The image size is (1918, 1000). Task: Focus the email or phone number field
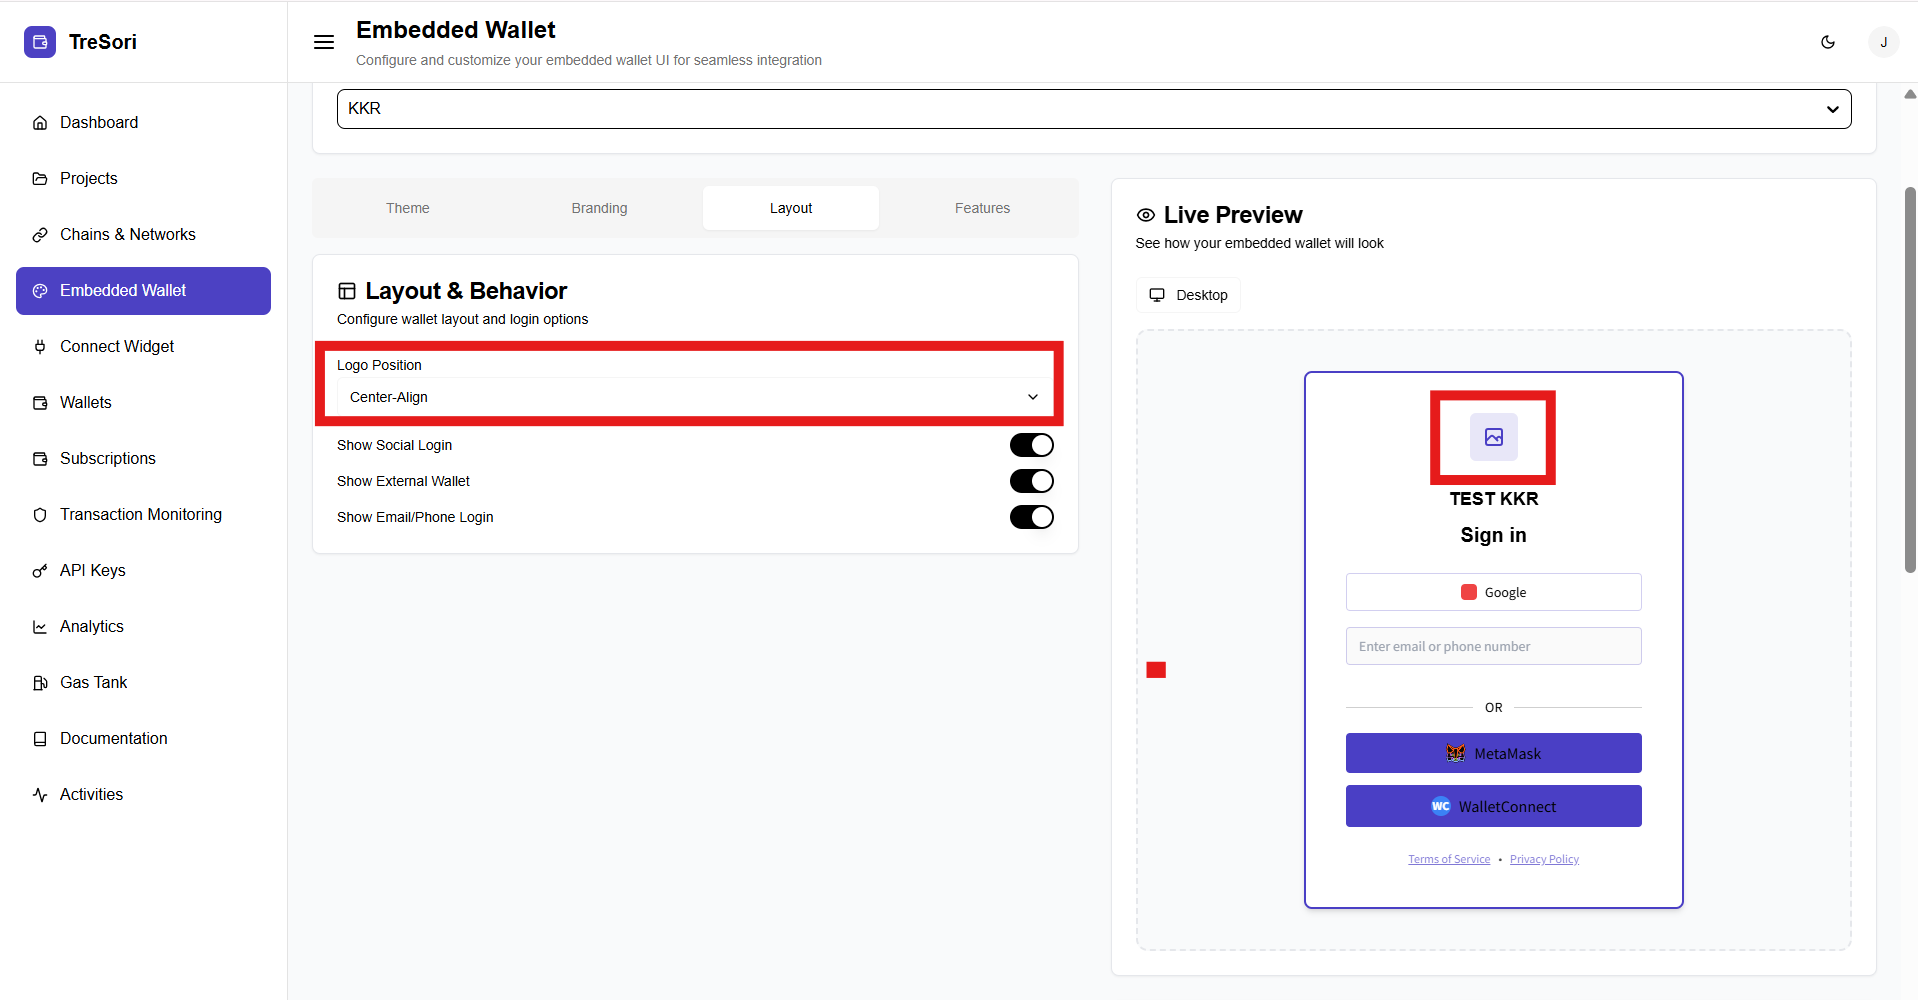click(1493, 646)
